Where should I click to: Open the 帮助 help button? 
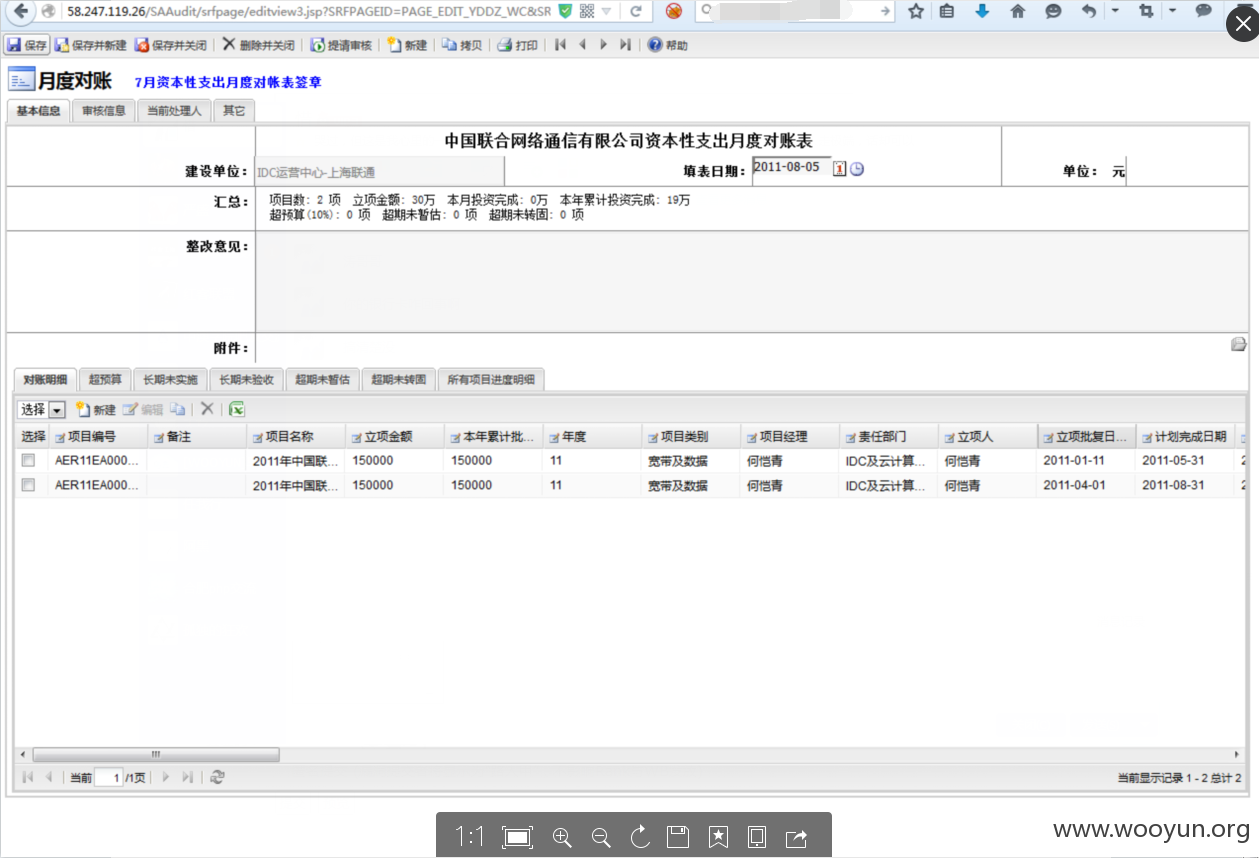click(668, 45)
